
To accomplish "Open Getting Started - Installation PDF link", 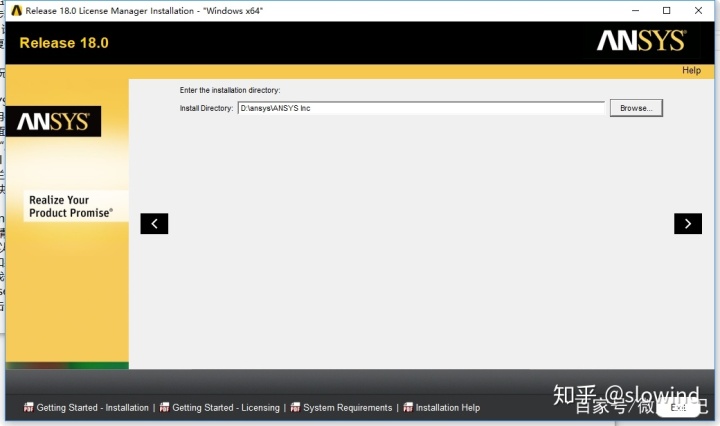I will (92, 408).
